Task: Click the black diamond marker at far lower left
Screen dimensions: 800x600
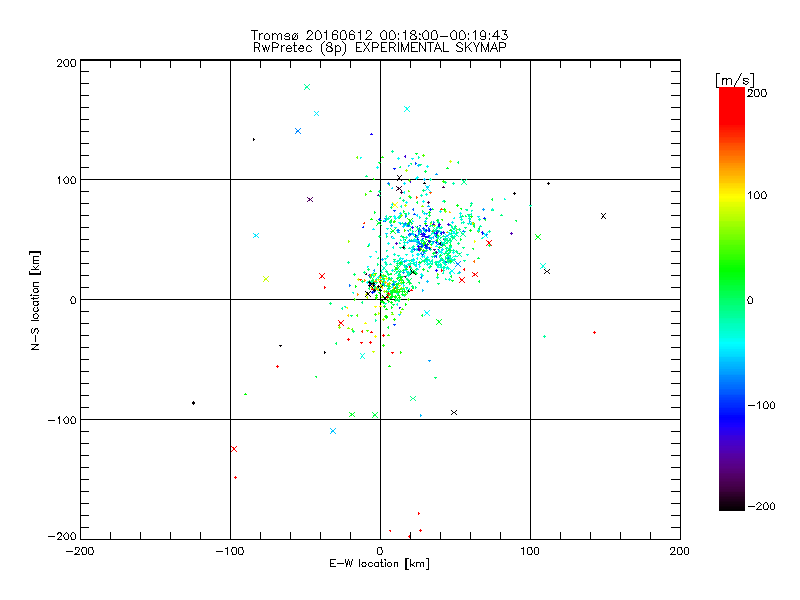Action: click(193, 403)
